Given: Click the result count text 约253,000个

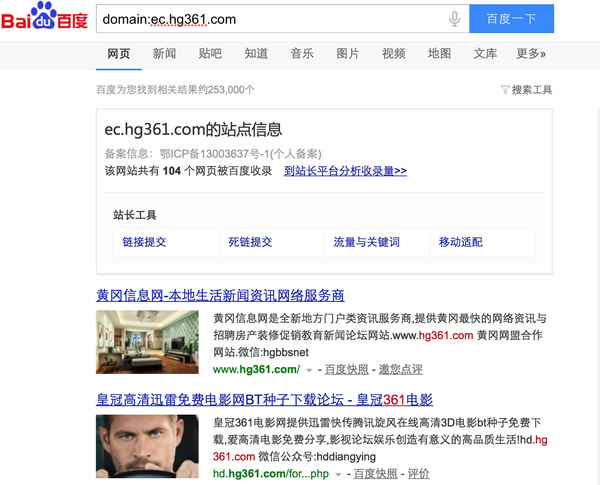Looking at the screenshot, I should [227, 90].
